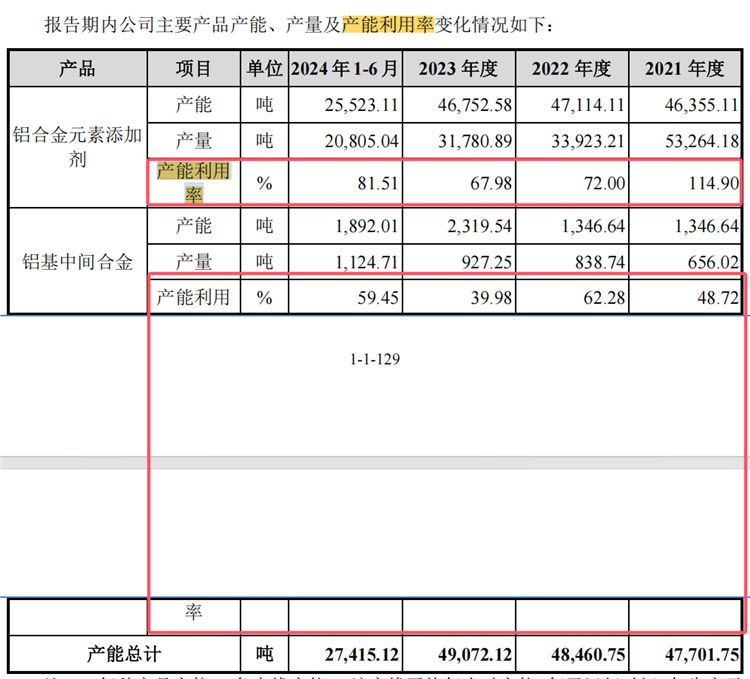Click the '产能总计' row label
This screenshot has width=750, height=679.
(124, 654)
